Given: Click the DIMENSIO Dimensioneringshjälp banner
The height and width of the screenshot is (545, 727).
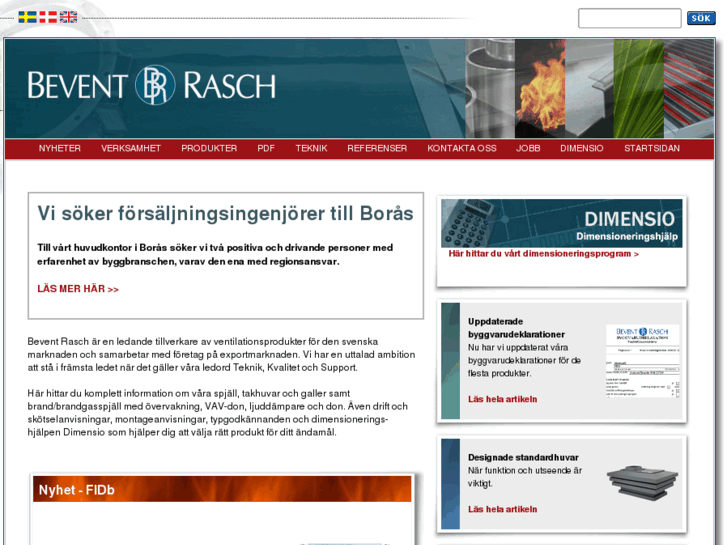Looking at the screenshot, I should [x=561, y=223].
